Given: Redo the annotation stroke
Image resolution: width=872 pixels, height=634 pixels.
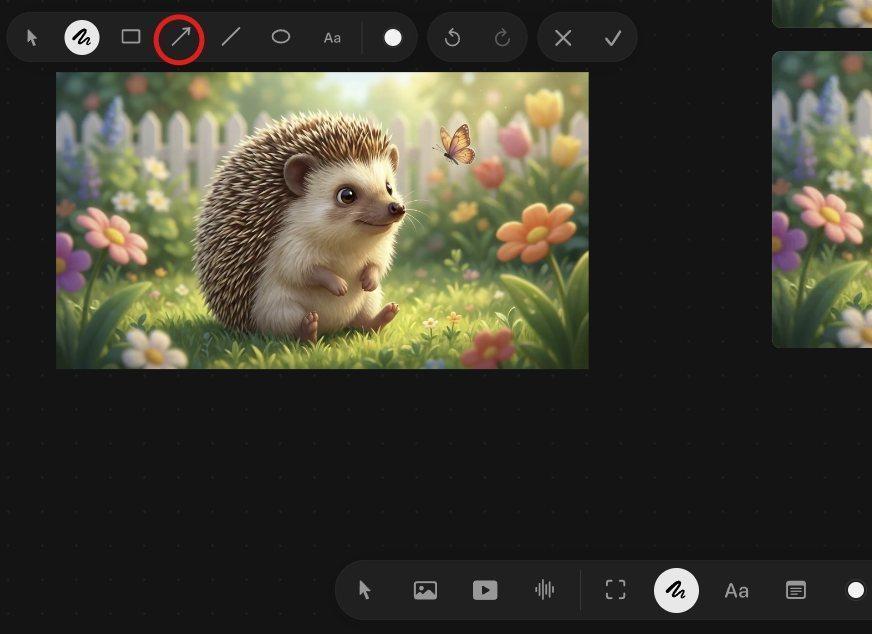Looking at the screenshot, I should point(502,38).
